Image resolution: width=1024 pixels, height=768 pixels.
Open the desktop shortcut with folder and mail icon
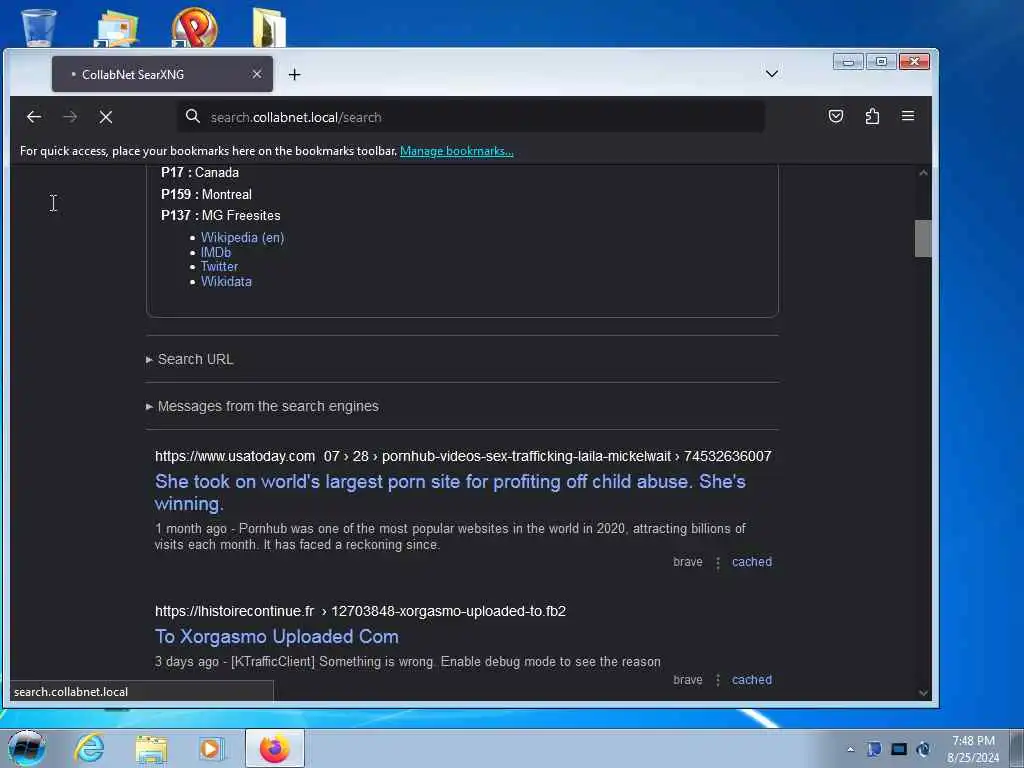(116, 29)
